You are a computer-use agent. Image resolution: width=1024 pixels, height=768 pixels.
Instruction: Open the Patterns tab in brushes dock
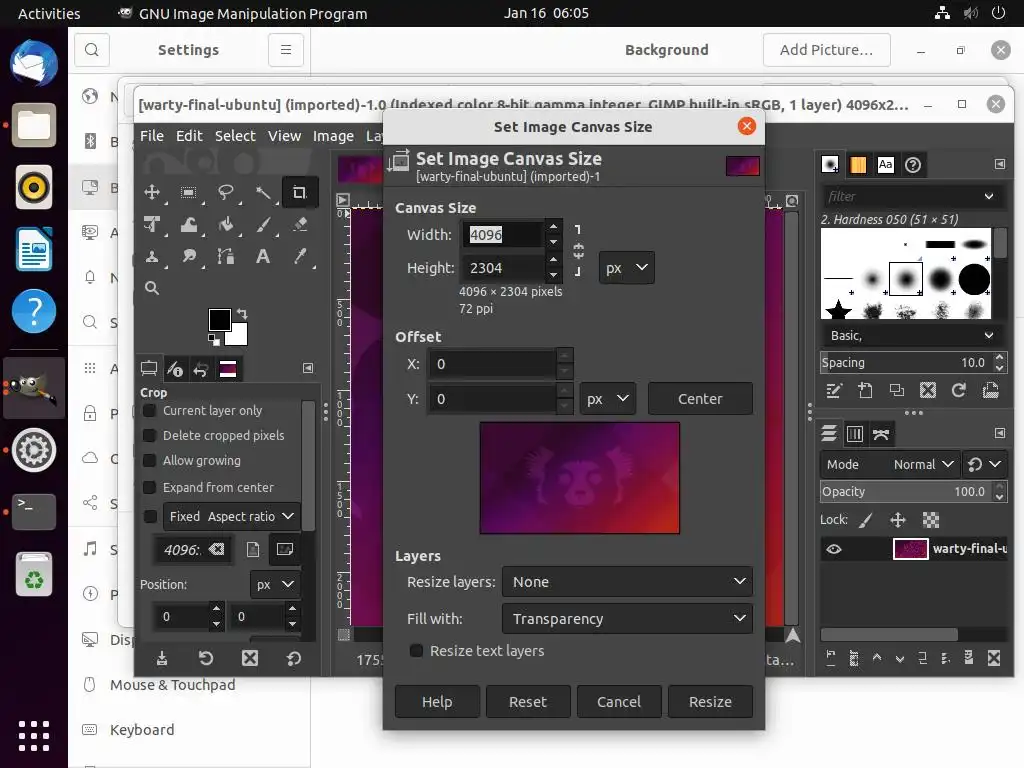click(x=857, y=165)
